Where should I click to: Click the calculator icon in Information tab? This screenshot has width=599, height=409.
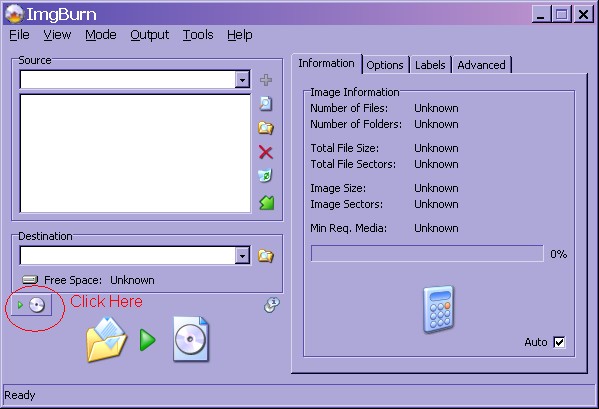(439, 309)
